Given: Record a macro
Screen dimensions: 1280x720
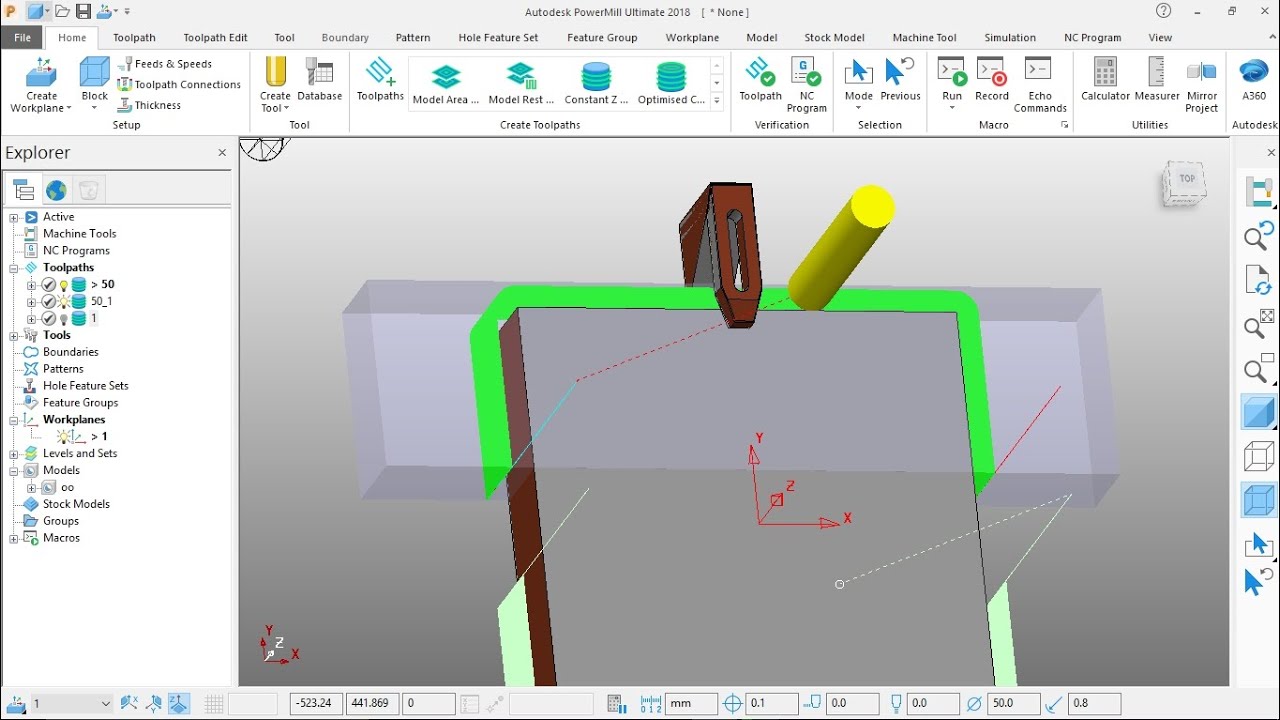Looking at the screenshot, I should tap(992, 79).
